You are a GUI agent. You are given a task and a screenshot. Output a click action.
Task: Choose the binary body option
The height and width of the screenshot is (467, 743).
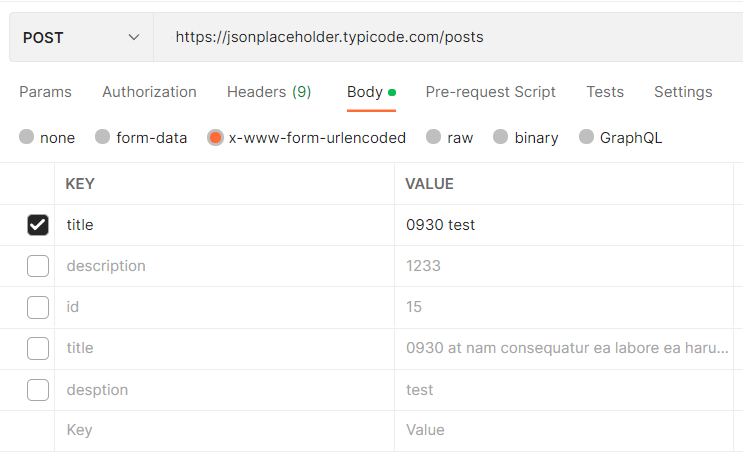pyautogui.click(x=501, y=137)
